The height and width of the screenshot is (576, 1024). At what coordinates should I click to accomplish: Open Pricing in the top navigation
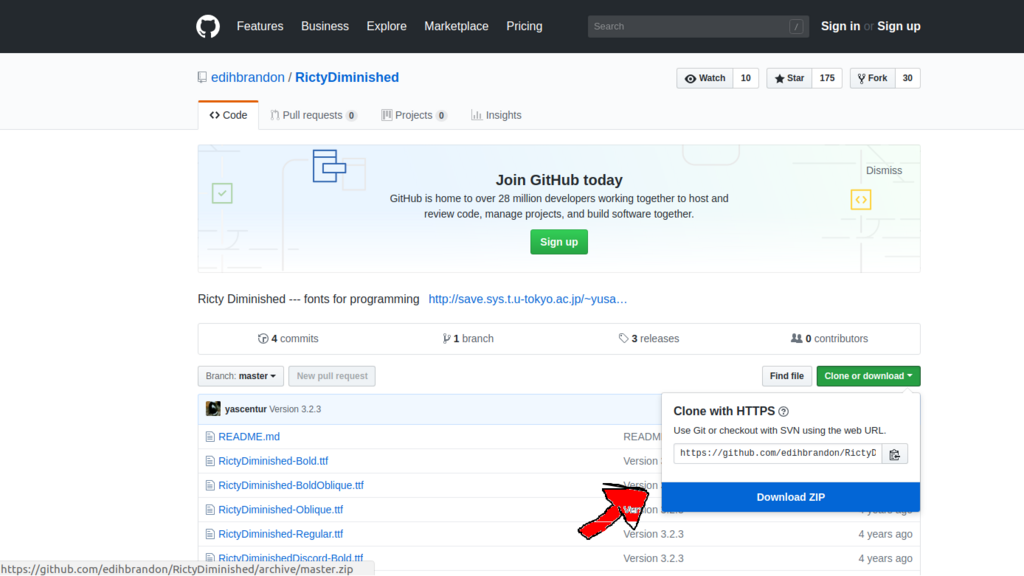[x=524, y=26]
